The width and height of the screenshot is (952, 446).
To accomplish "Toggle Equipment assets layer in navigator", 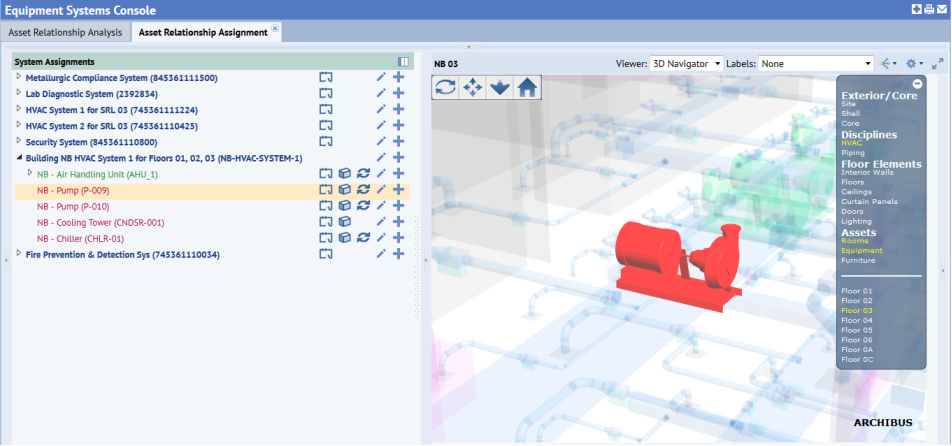I will tap(861, 251).
